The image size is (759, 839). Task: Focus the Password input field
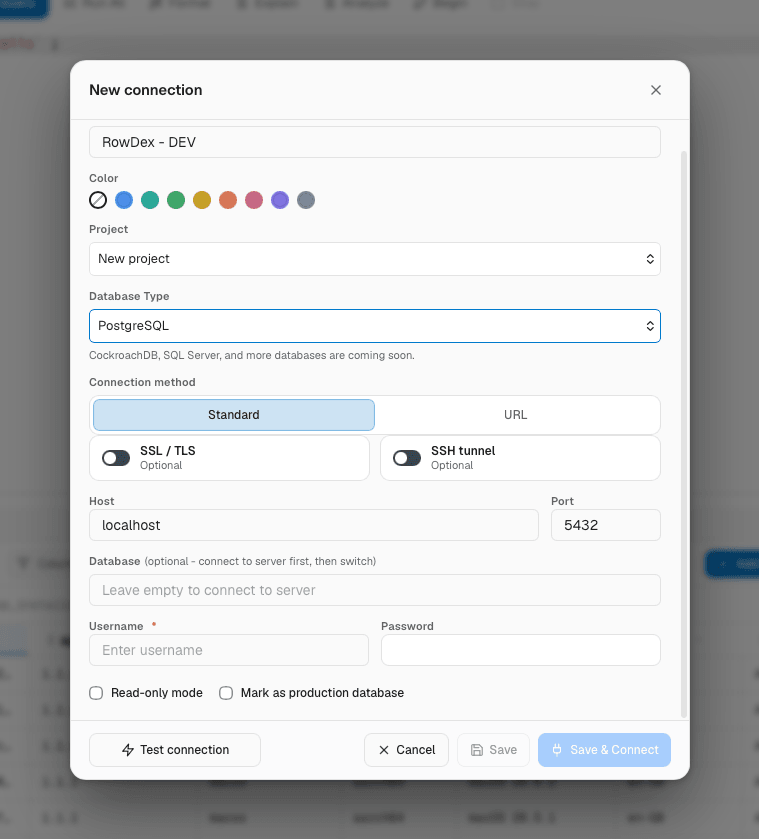(x=521, y=650)
